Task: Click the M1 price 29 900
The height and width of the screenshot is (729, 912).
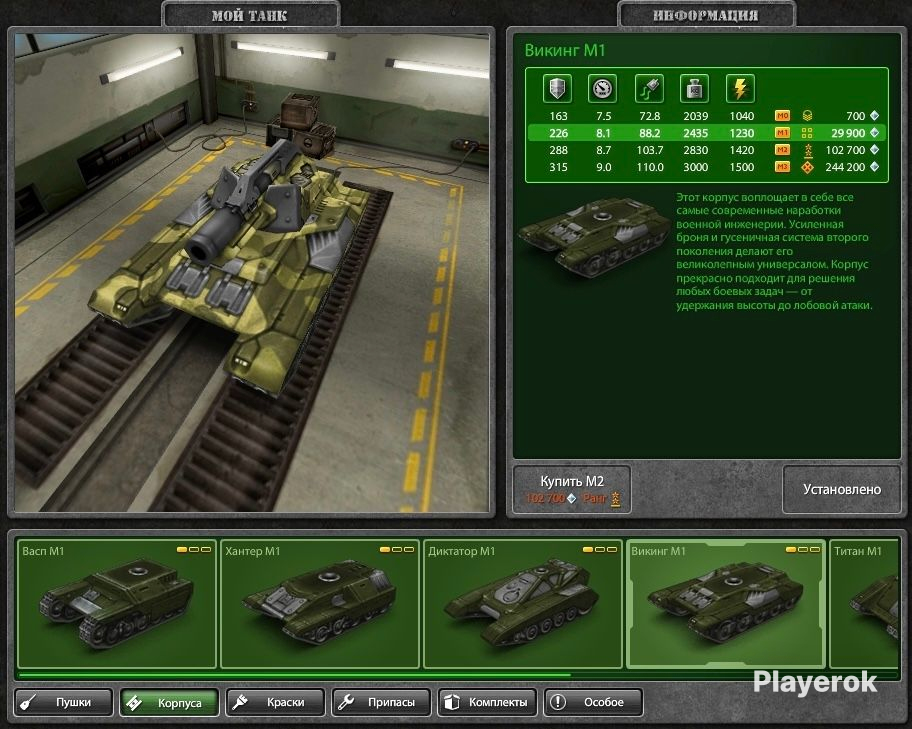Action: (x=848, y=133)
